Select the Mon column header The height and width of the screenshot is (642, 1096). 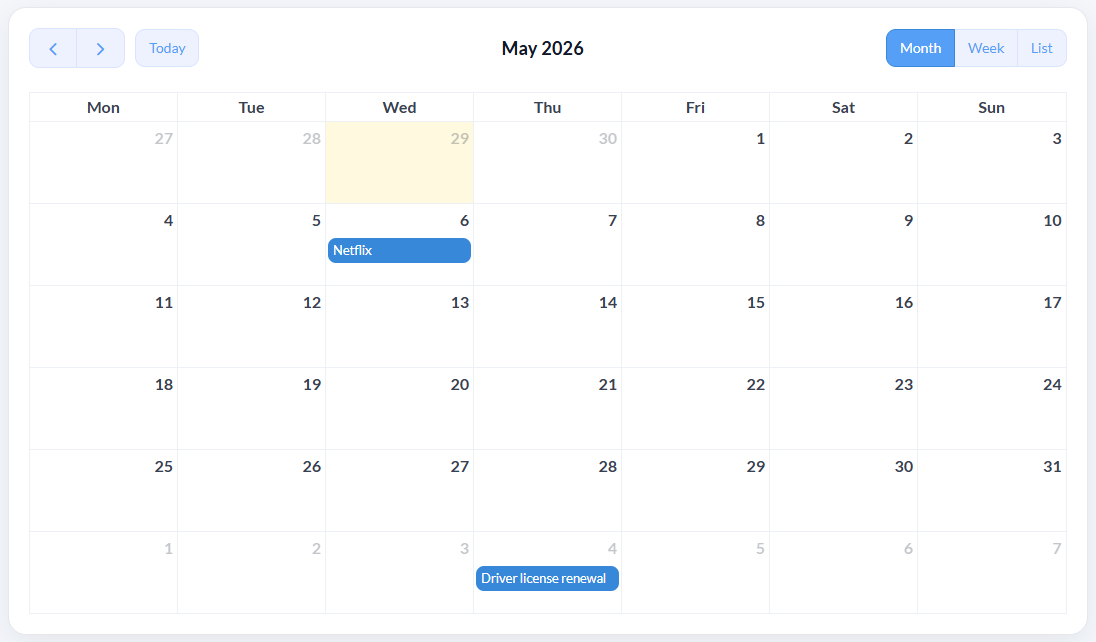(x=103, y=108)
